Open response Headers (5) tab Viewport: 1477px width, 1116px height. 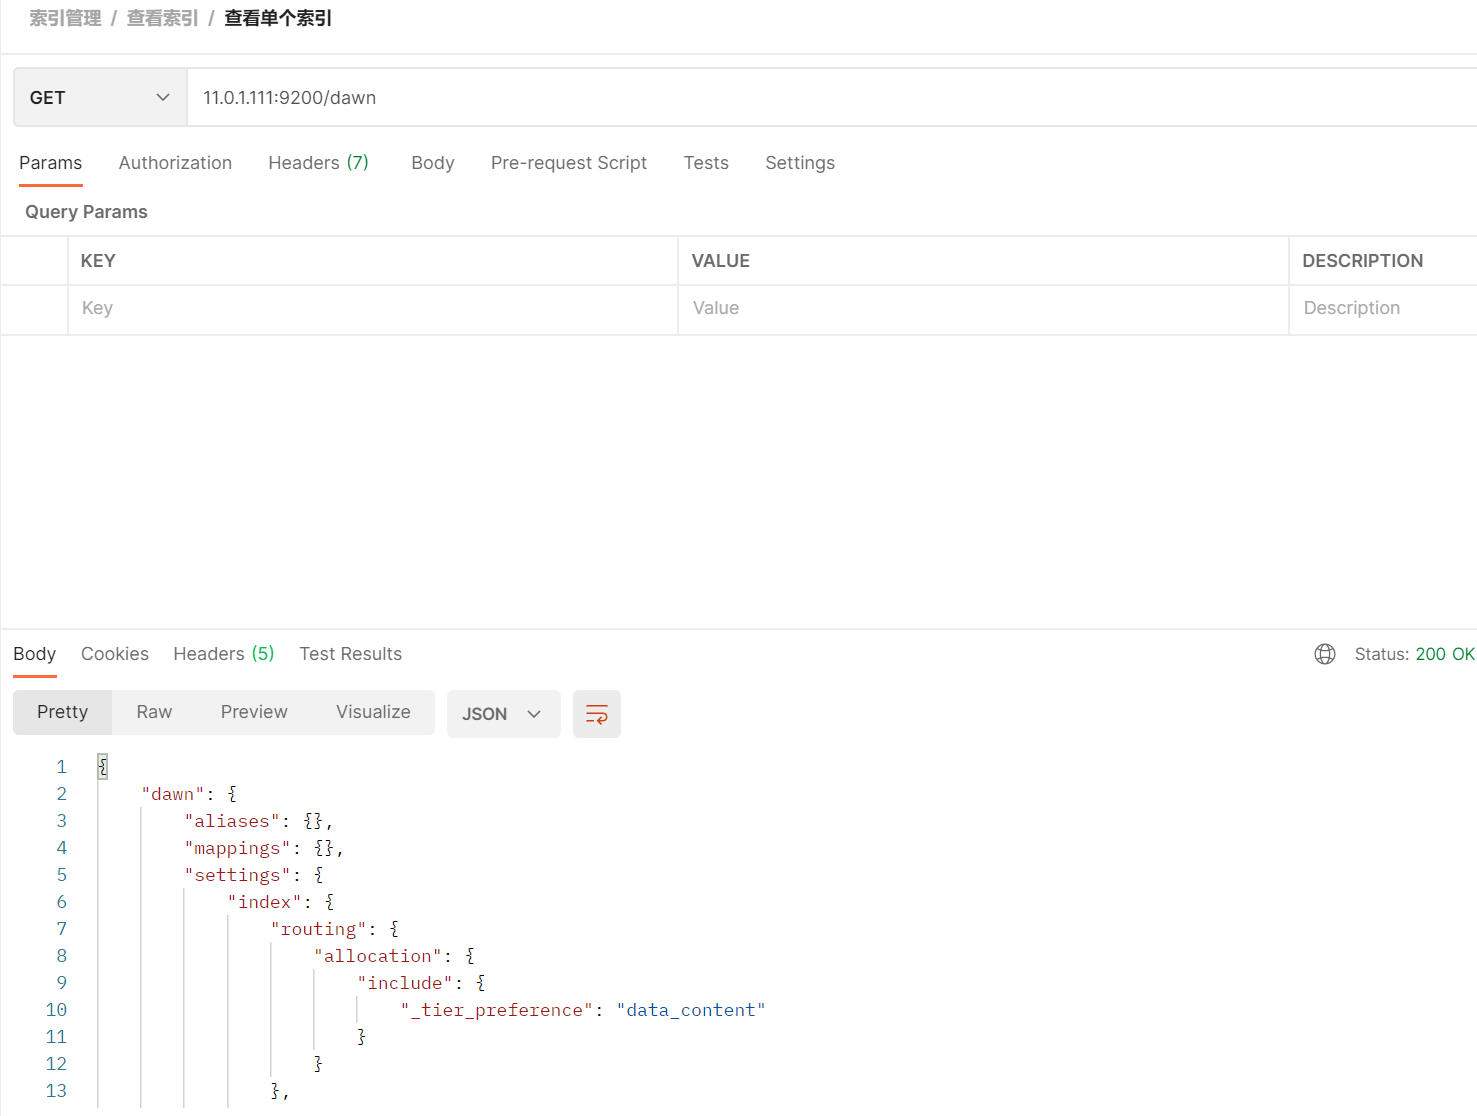[224, 654]
